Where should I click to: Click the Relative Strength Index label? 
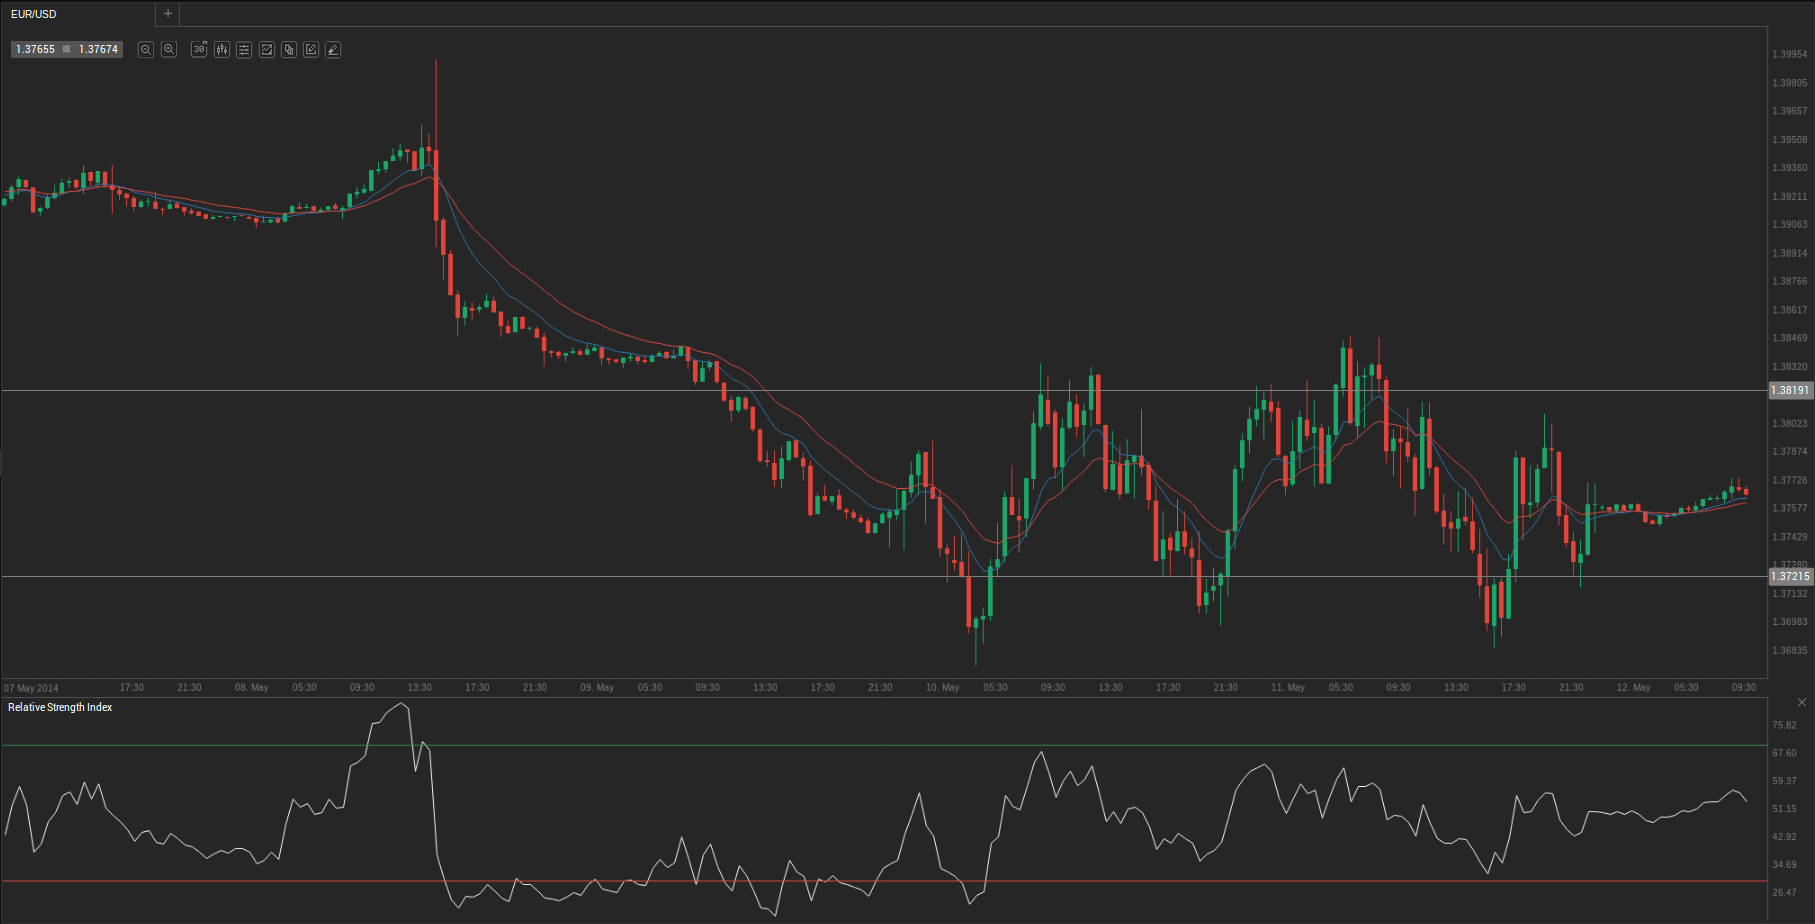pos(60,708)
